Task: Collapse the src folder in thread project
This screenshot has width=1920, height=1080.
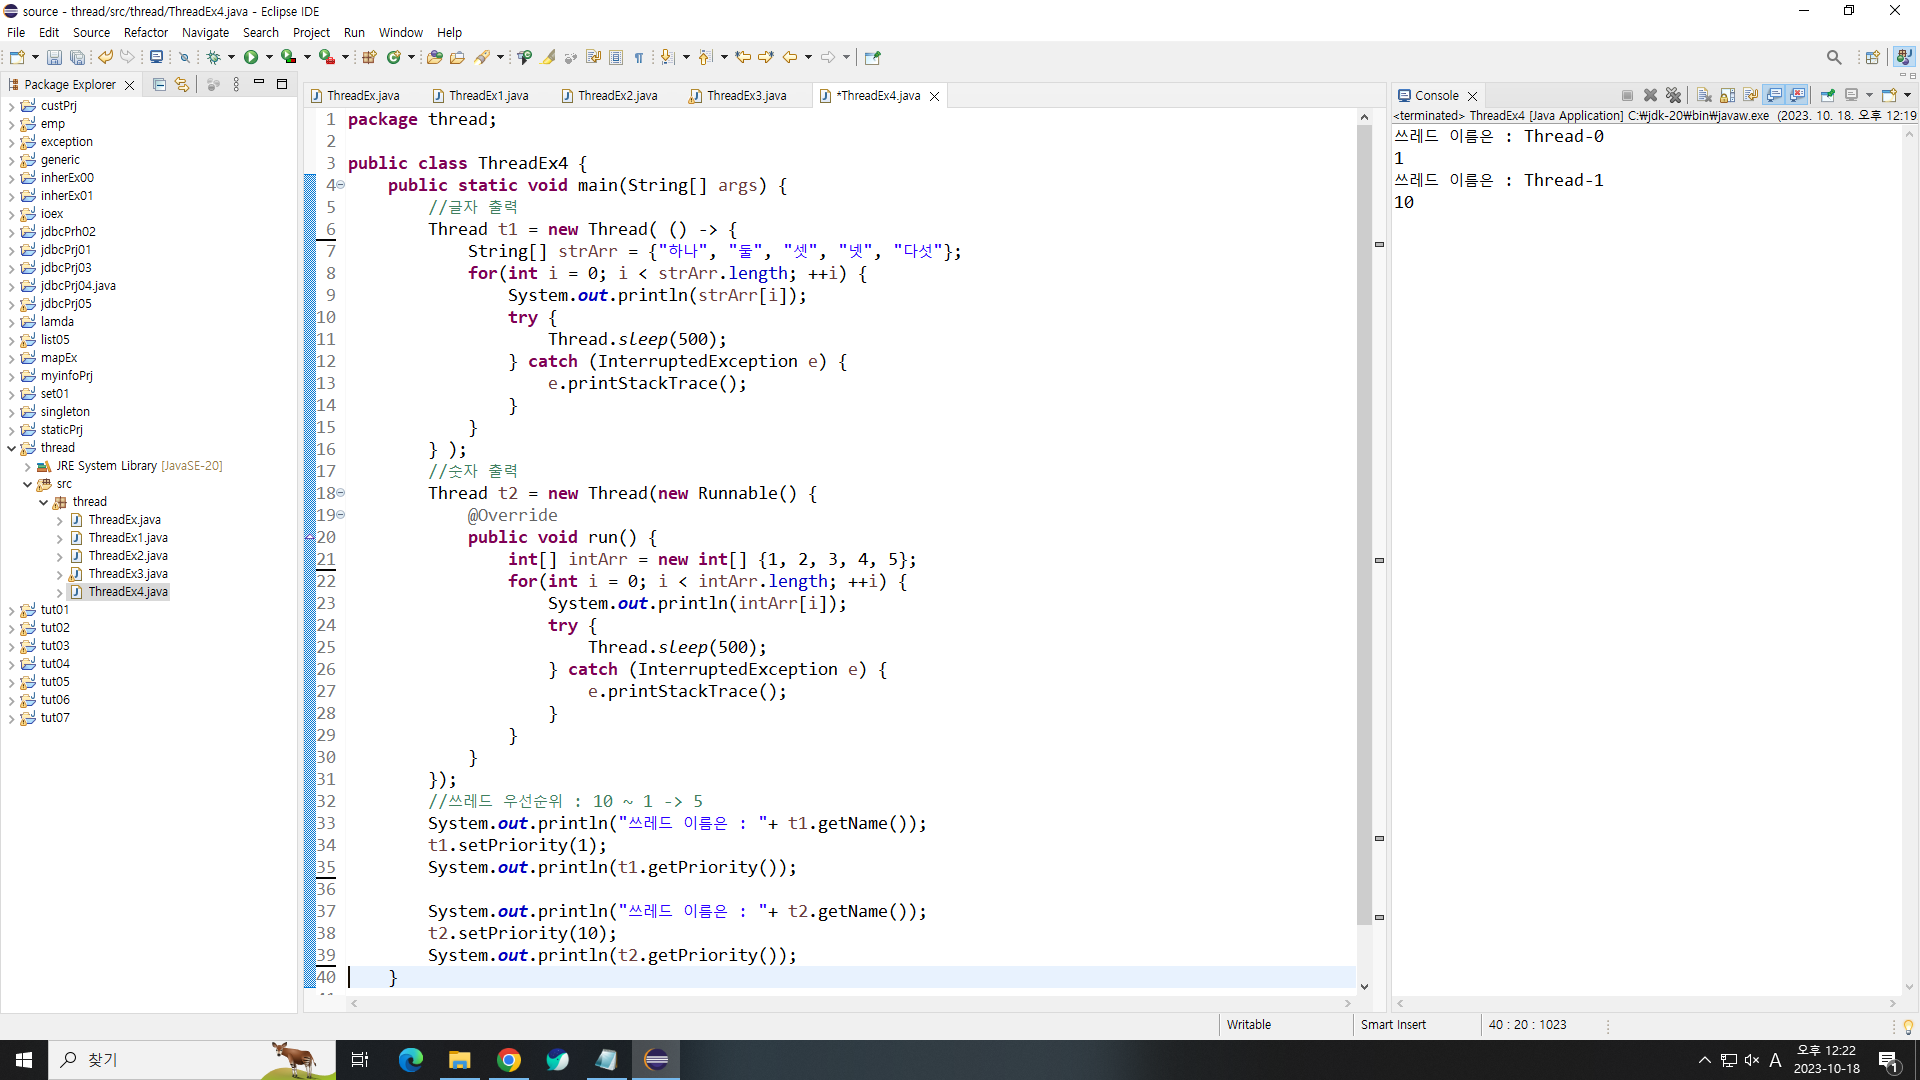Action: (x=27, y=484)
